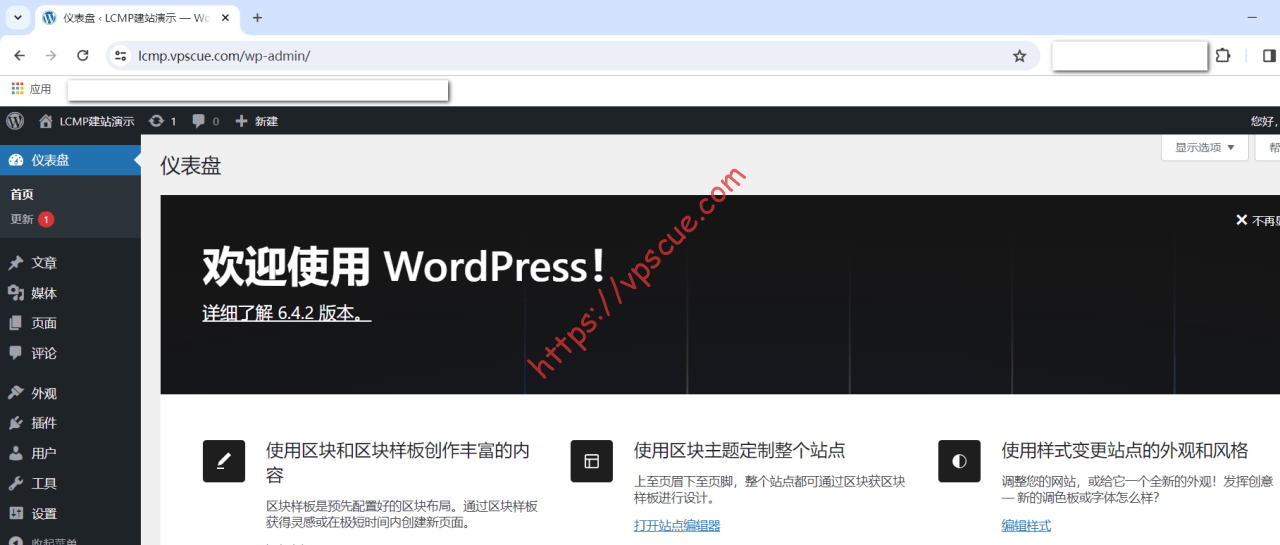
Task: Click the 插件 plug icon
Action: pos(15,423)
